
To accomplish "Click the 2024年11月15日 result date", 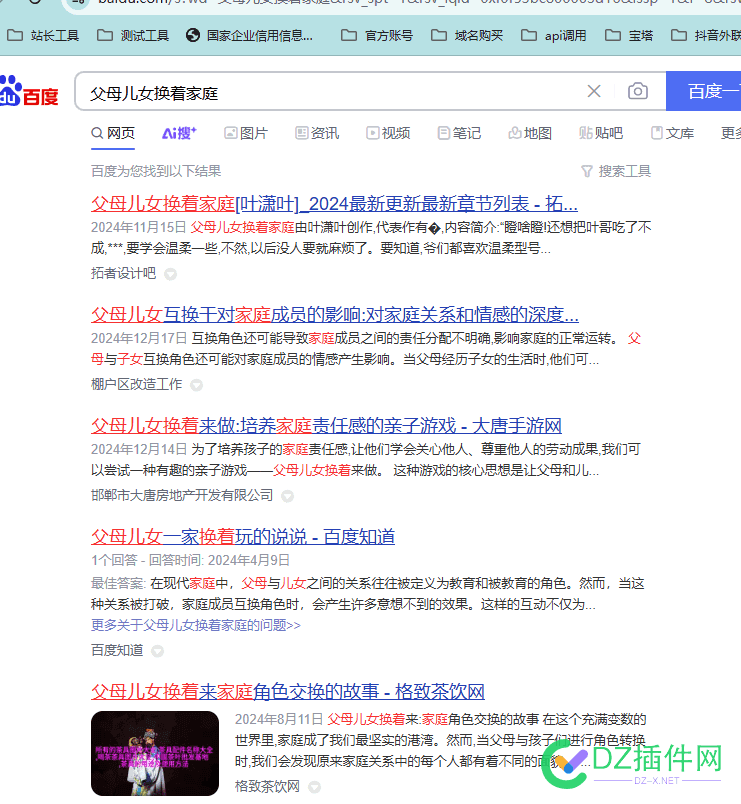I will click(x=138, y=227).
